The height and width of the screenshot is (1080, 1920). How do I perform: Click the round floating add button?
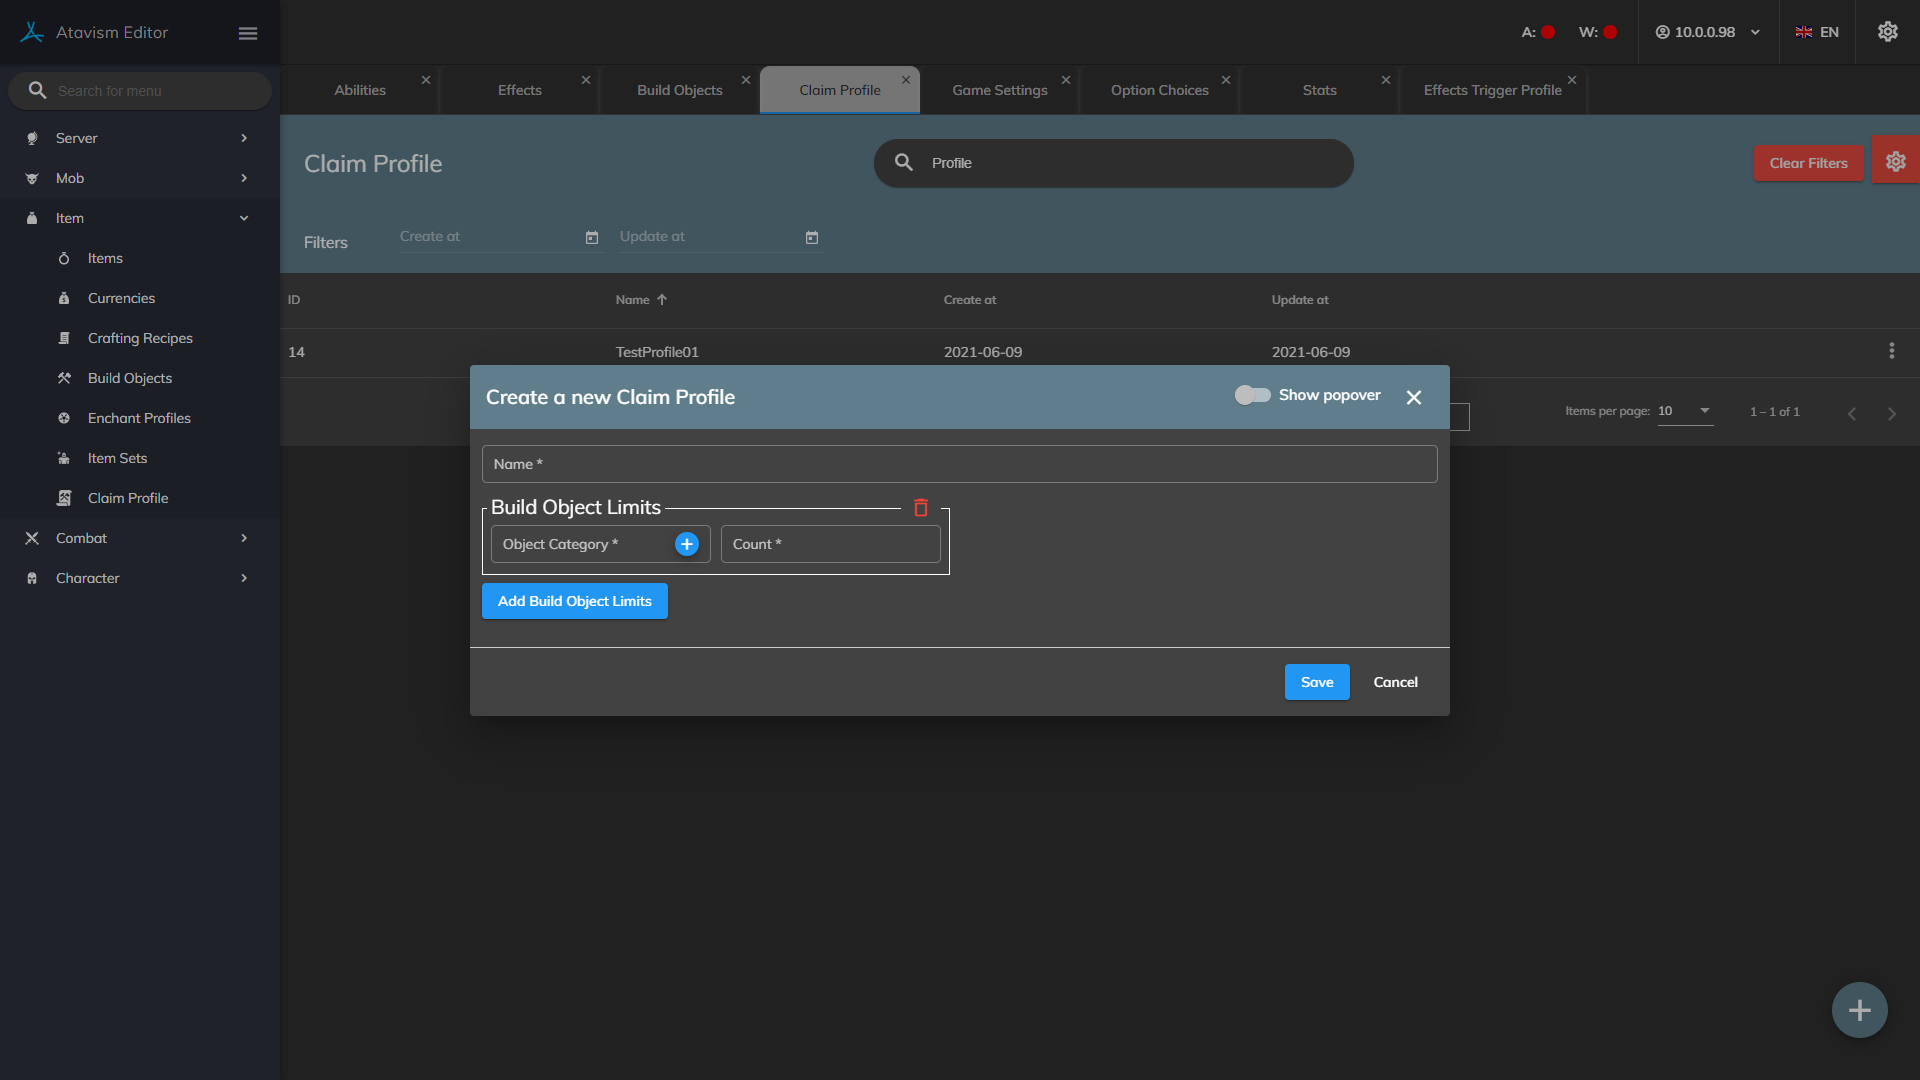pos(1859,1010)
